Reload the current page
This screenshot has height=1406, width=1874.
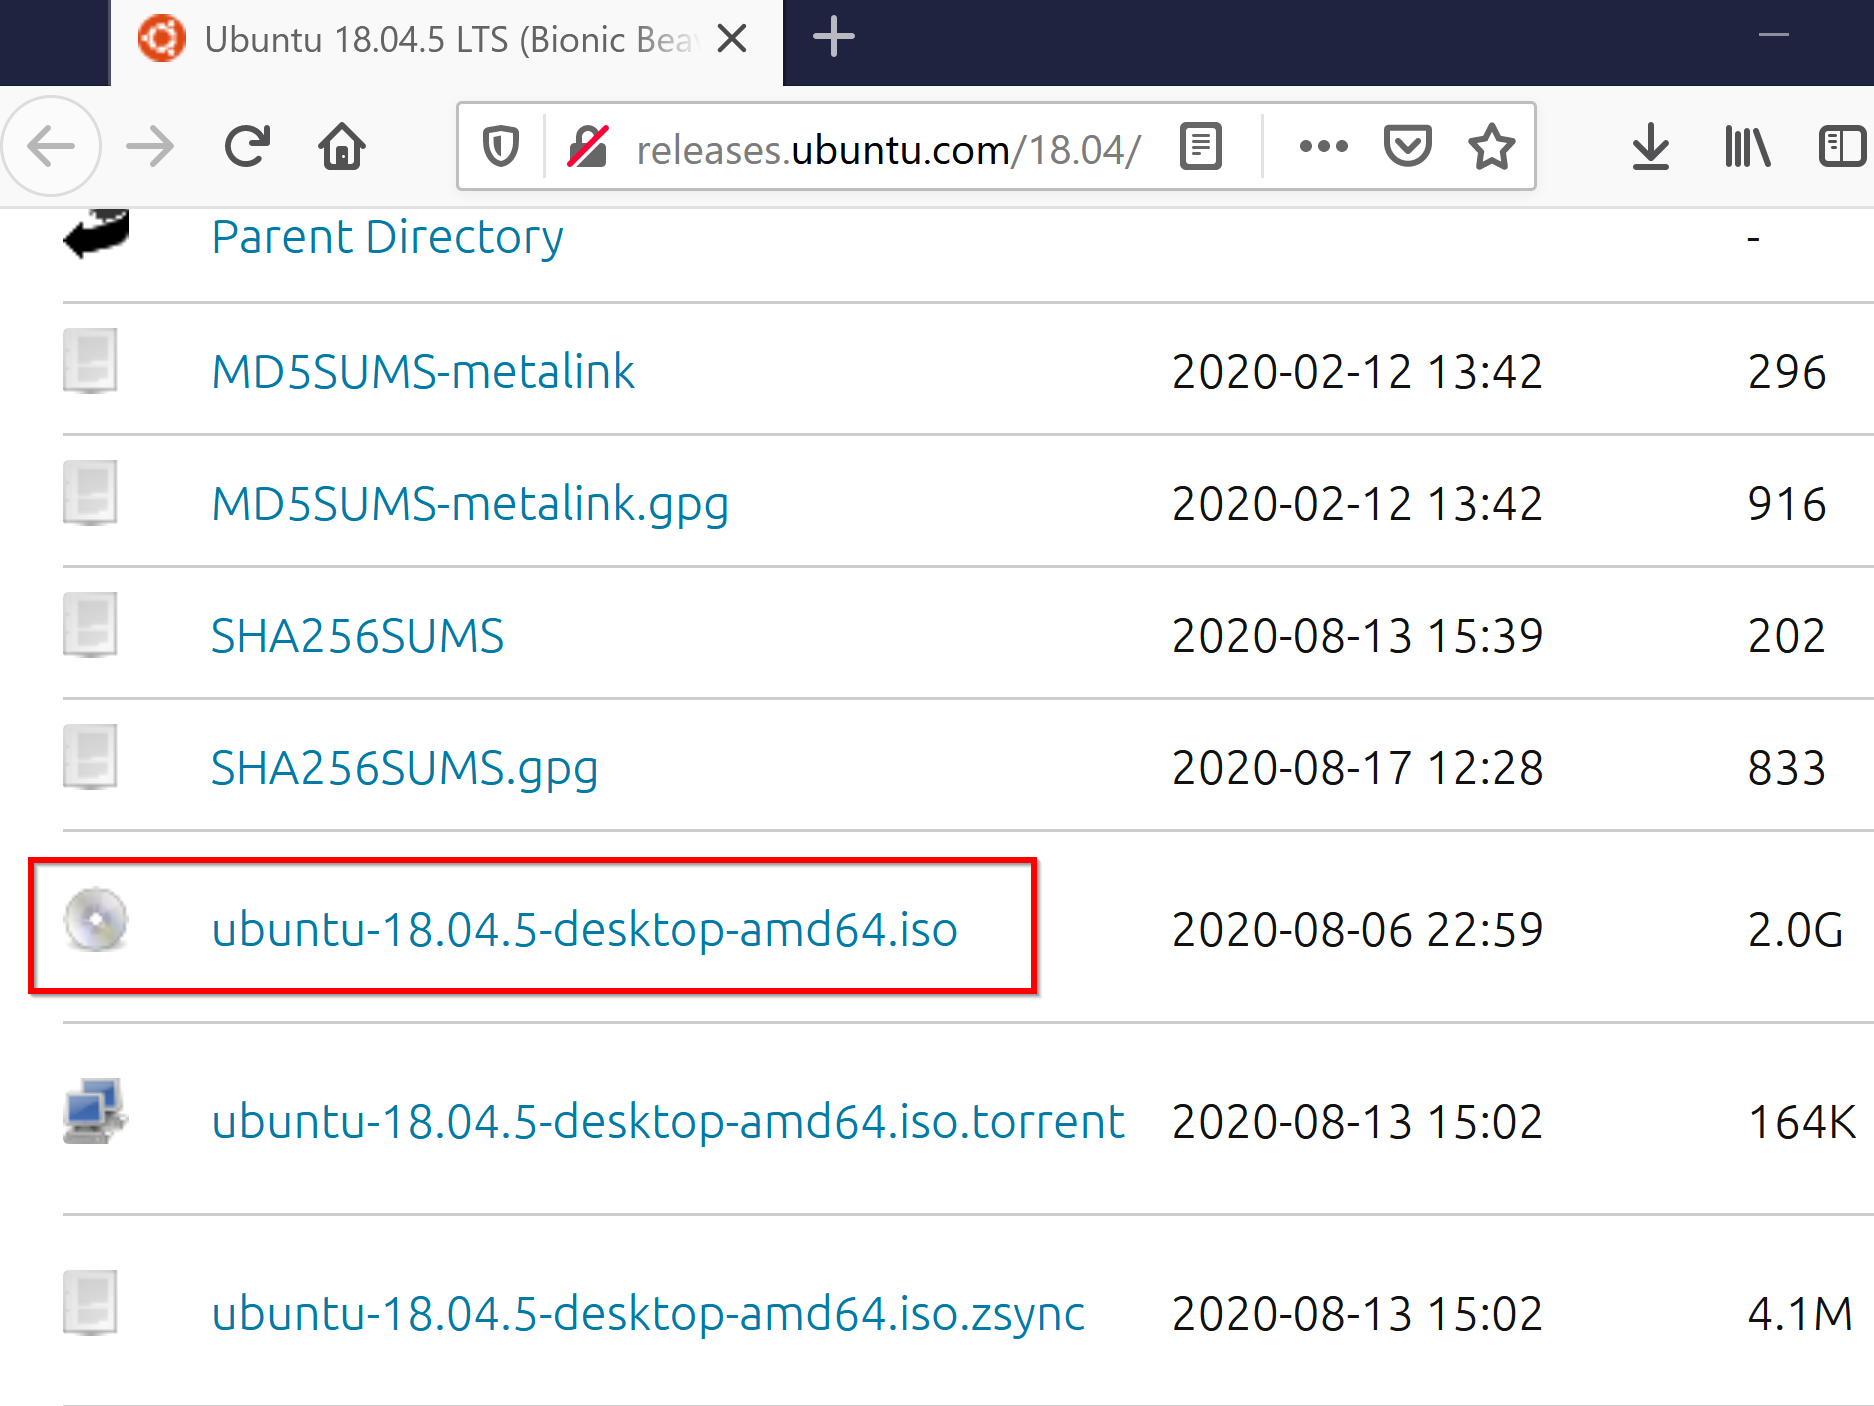pos(247,147)
